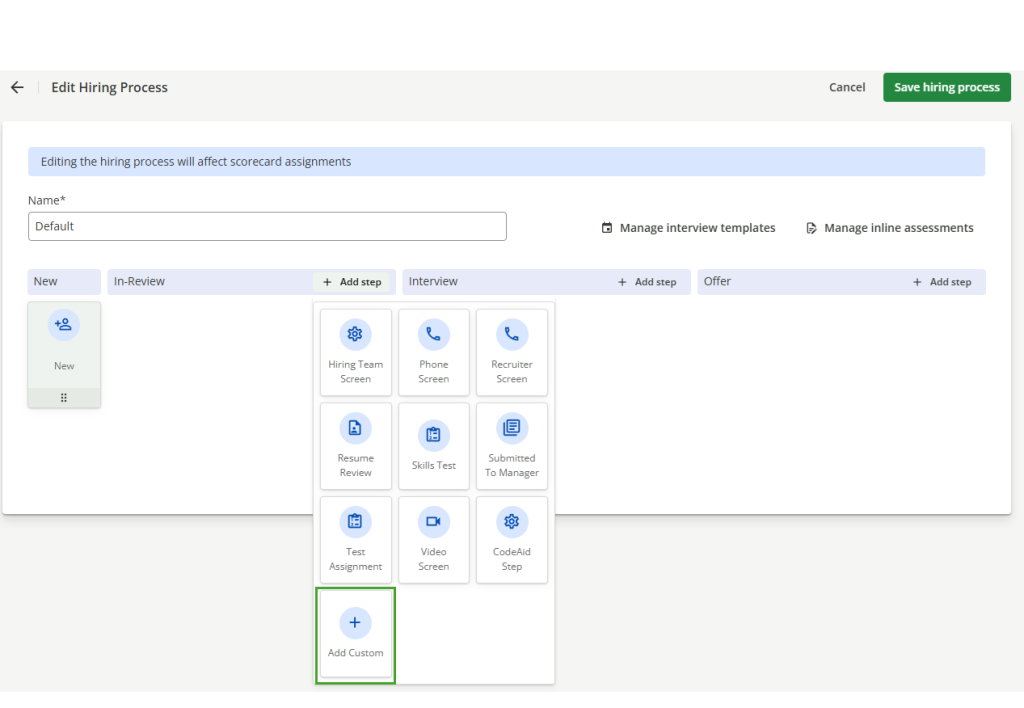Select the Video Screen step
1024x708 pixels.
(x=433, y=539)
